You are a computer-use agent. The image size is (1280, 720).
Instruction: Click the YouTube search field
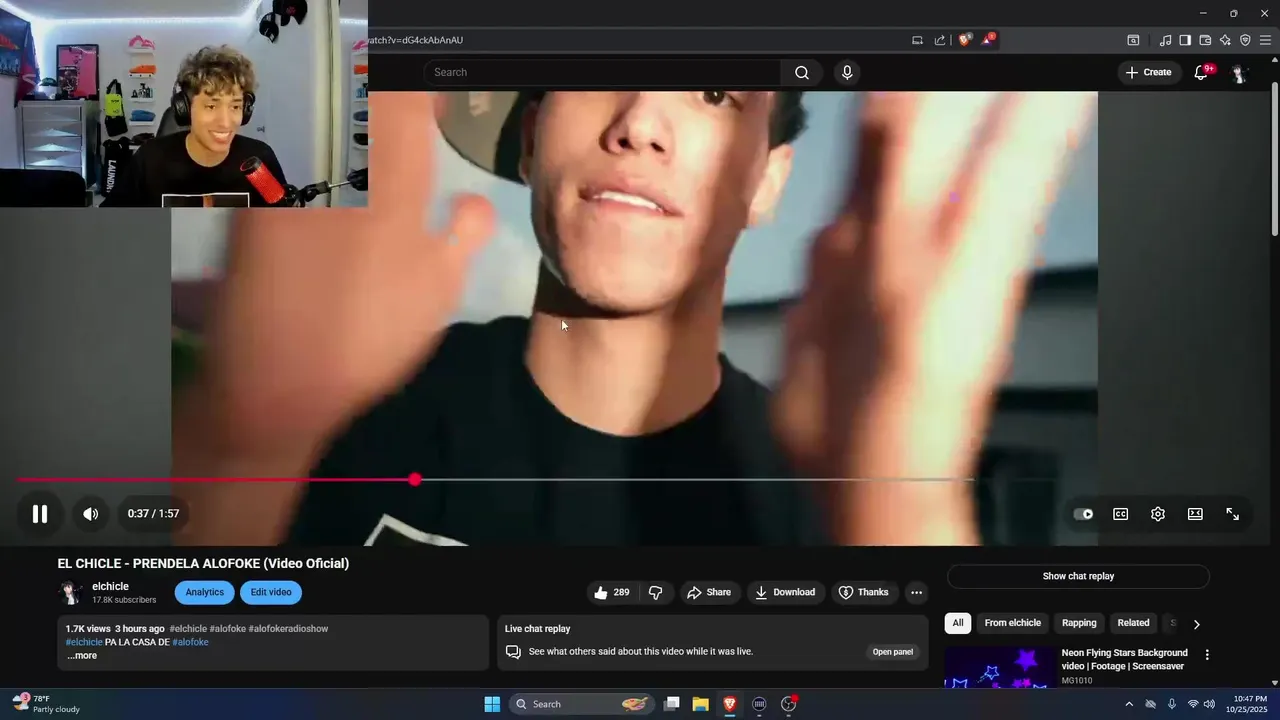pyautogui.click(x=602, y=72)
